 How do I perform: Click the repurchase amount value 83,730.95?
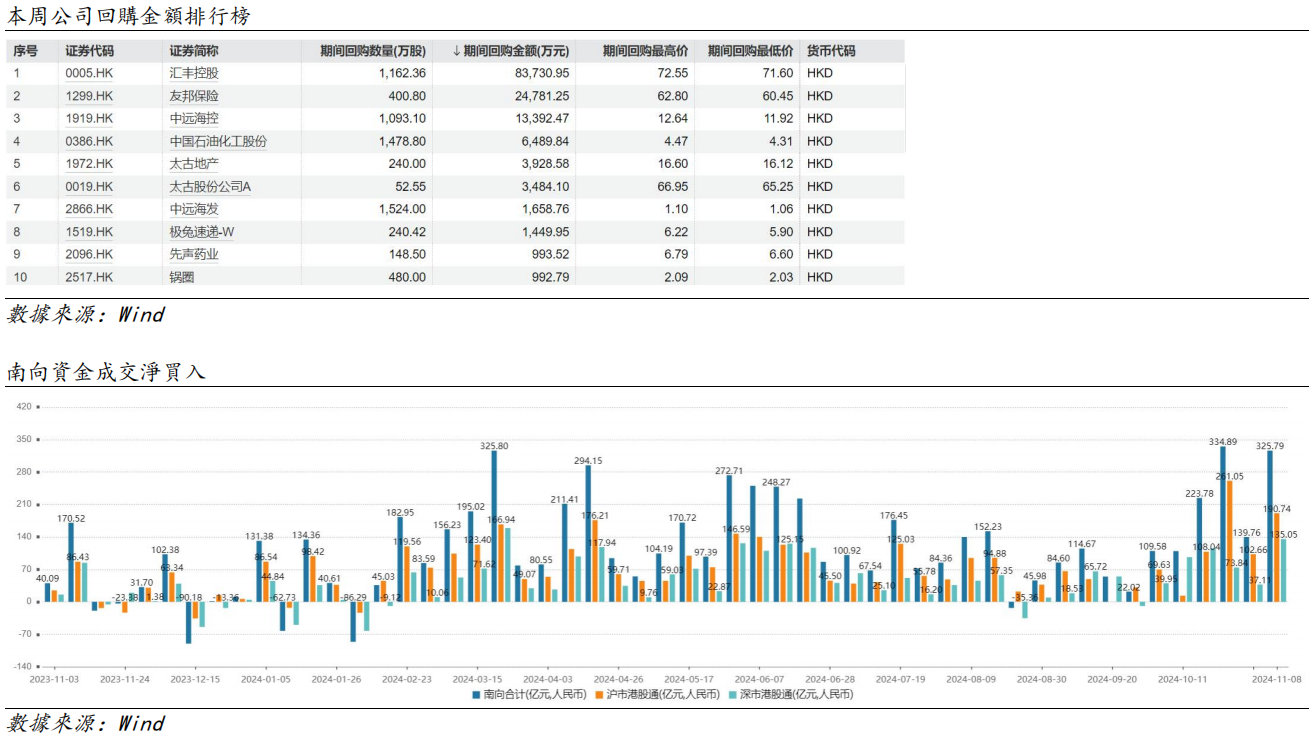[542, 73]
